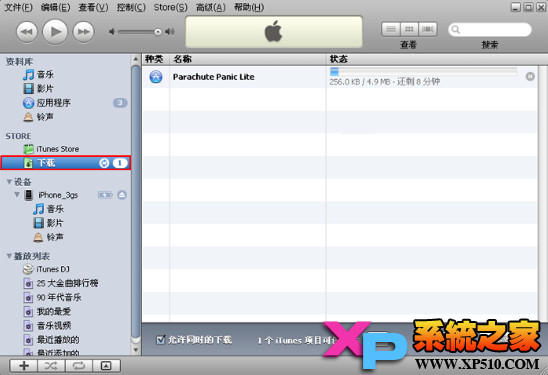
Task: Click the high volume speaker icon
Action: point(170,32)
